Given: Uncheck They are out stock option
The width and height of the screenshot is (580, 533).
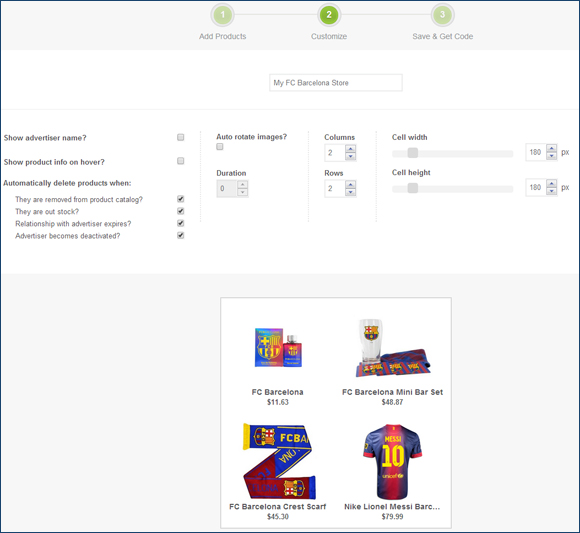Looking at the screenshot, I should coord(181,211).
